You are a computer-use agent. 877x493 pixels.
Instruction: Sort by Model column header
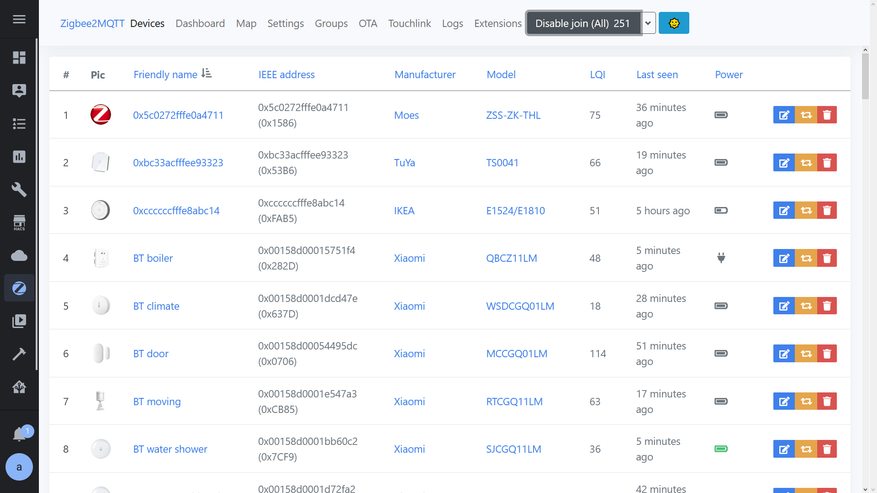tap(501, 74)
